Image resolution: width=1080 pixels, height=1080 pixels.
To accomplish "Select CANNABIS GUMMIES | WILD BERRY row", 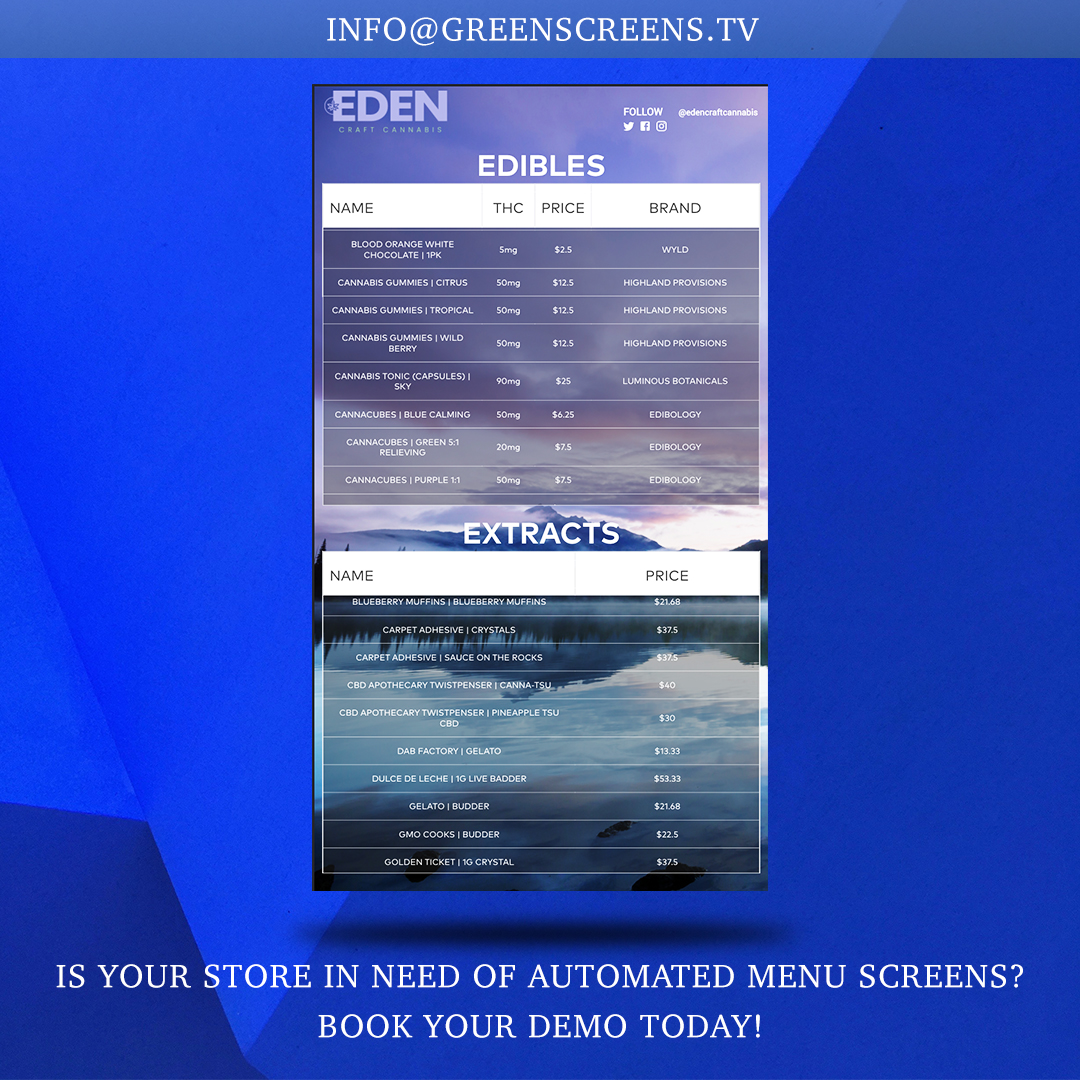I will pos(541,343).
